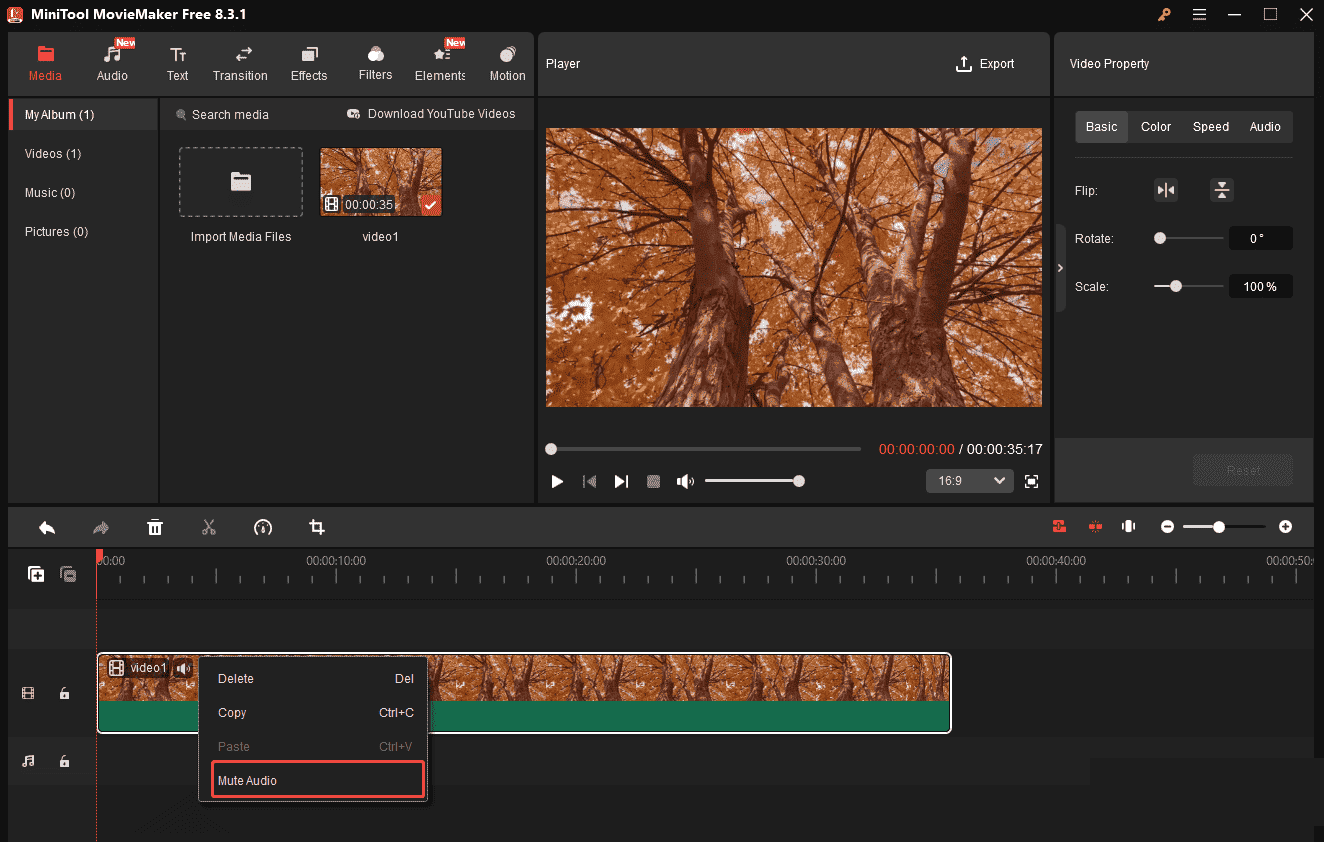Open the 16:9 aspect ratio dropdown
This screenshot has height=842, width=1324.
pyautogui.click(x=968, y=481)
